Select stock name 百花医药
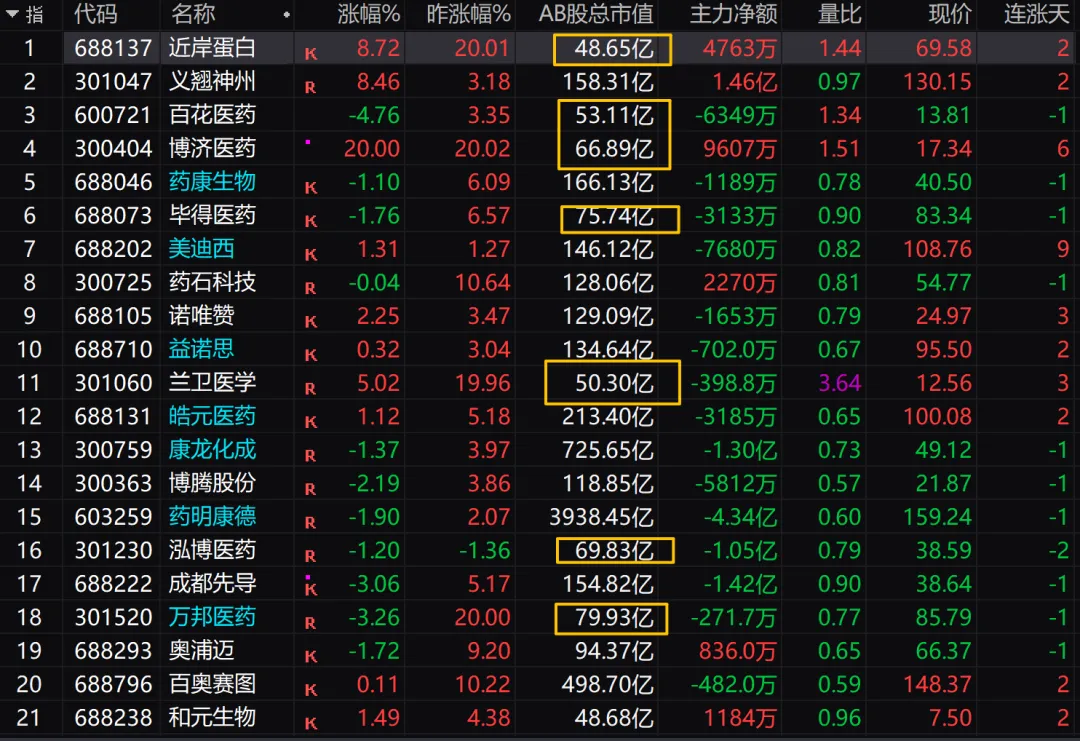This screenshot has height=741, width=1080. (212, 114)
